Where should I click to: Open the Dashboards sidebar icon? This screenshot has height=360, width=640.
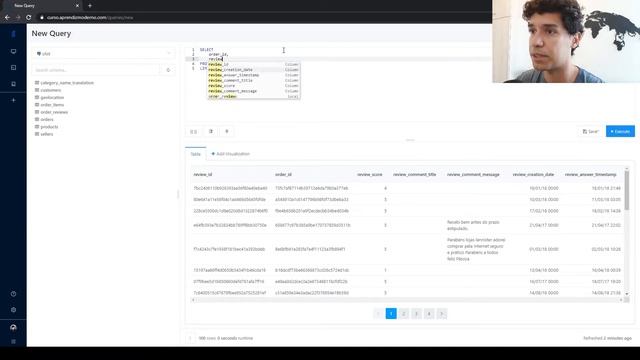[13, 51]
